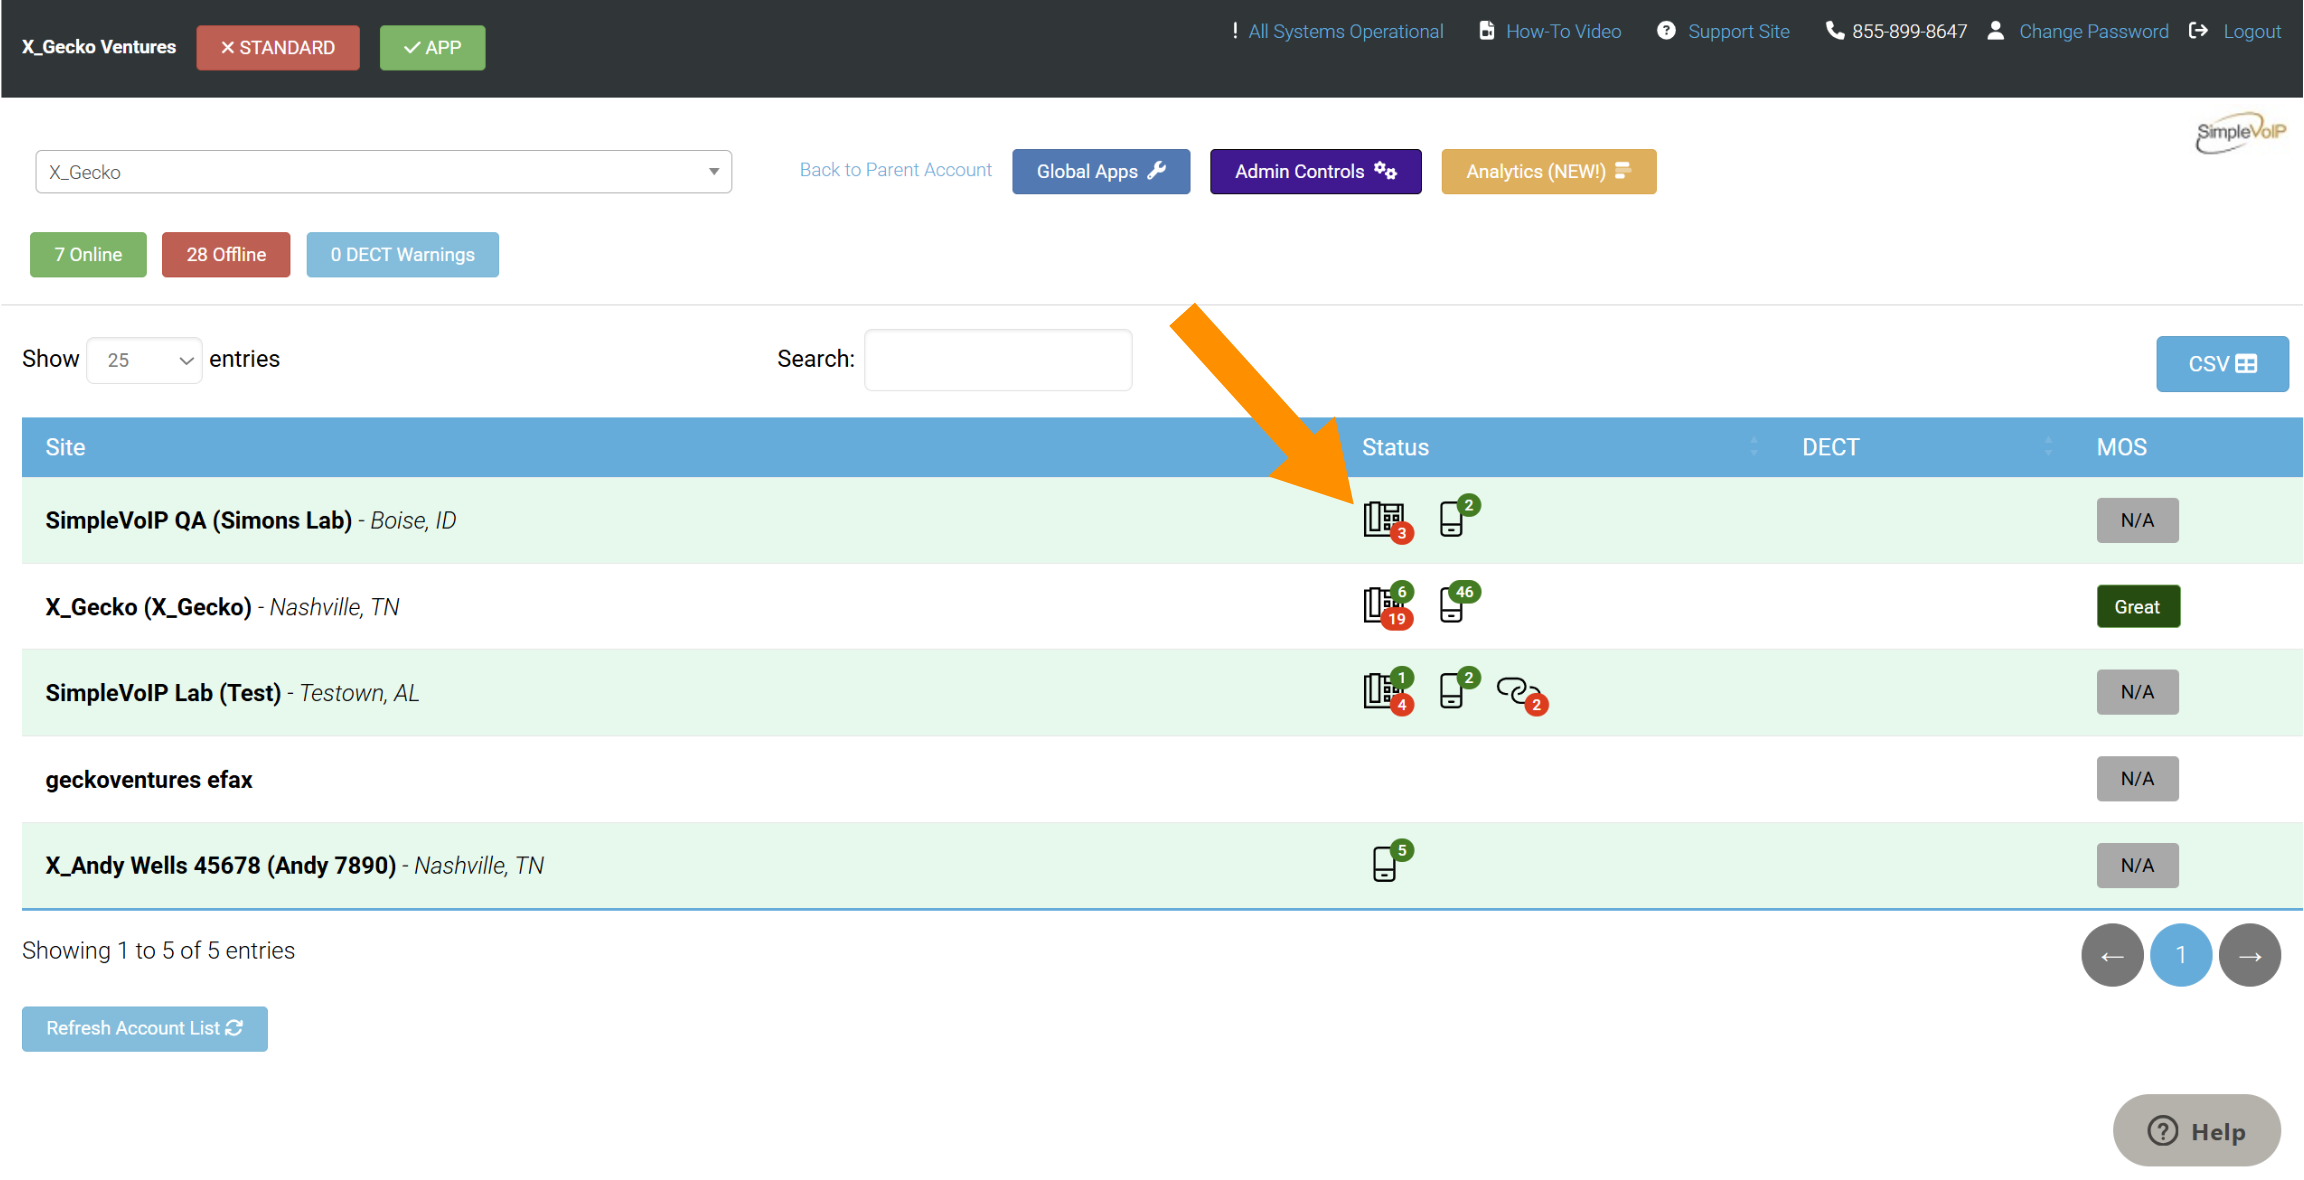Screen dimensions: 2304x1180
Task: Open Admin Controls
Action: click(1315, 171)
